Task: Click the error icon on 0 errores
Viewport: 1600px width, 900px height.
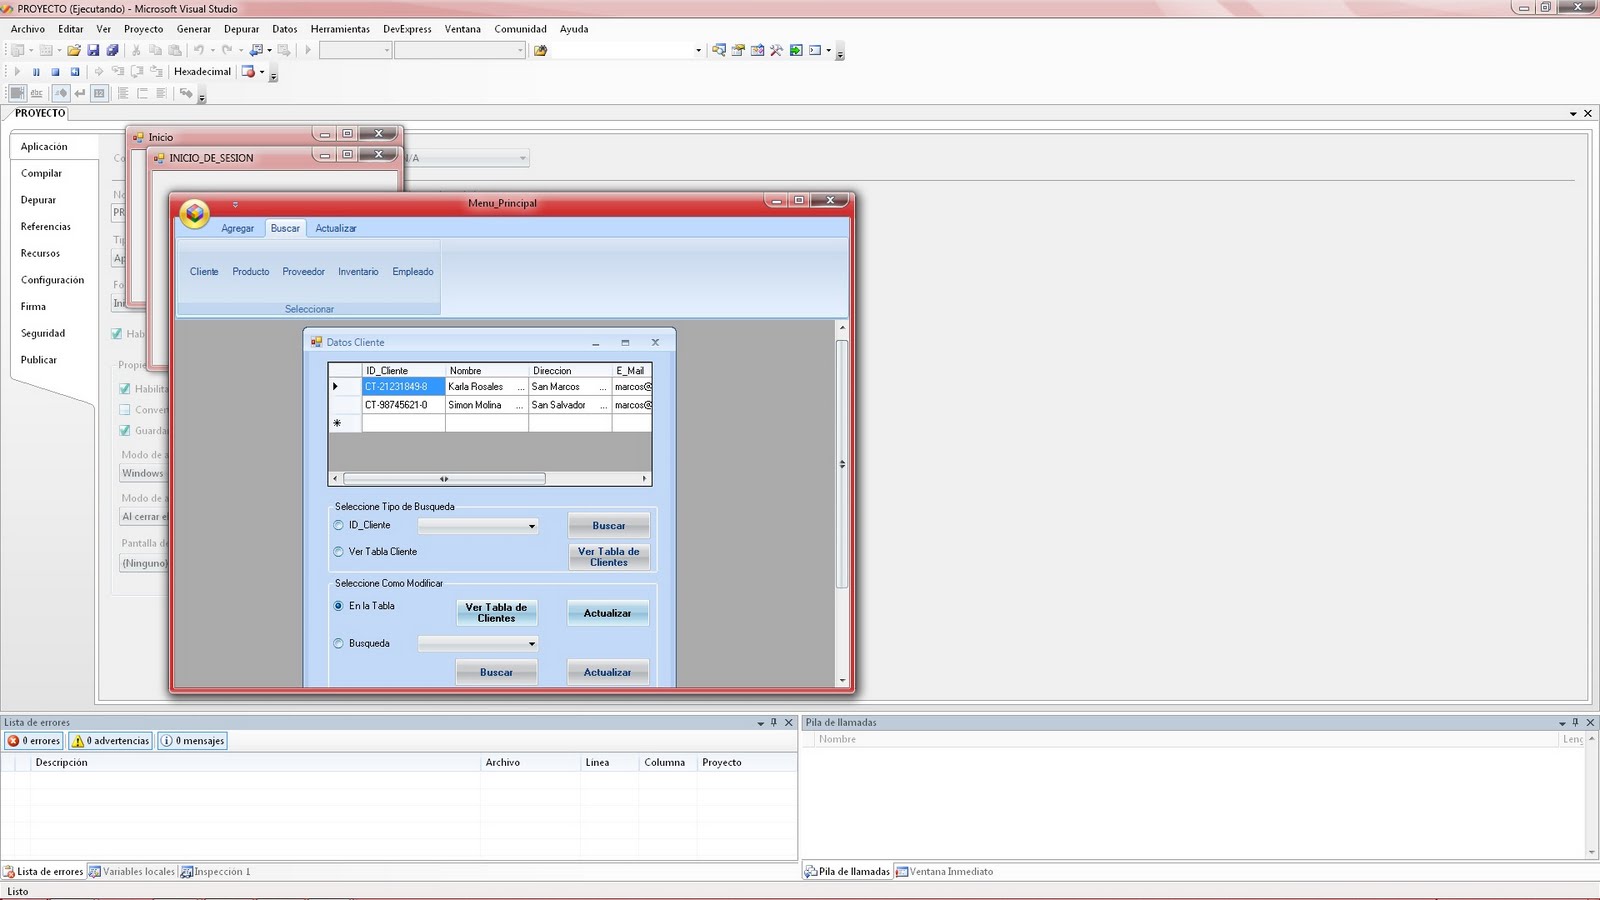Action: tap(13, 741)
